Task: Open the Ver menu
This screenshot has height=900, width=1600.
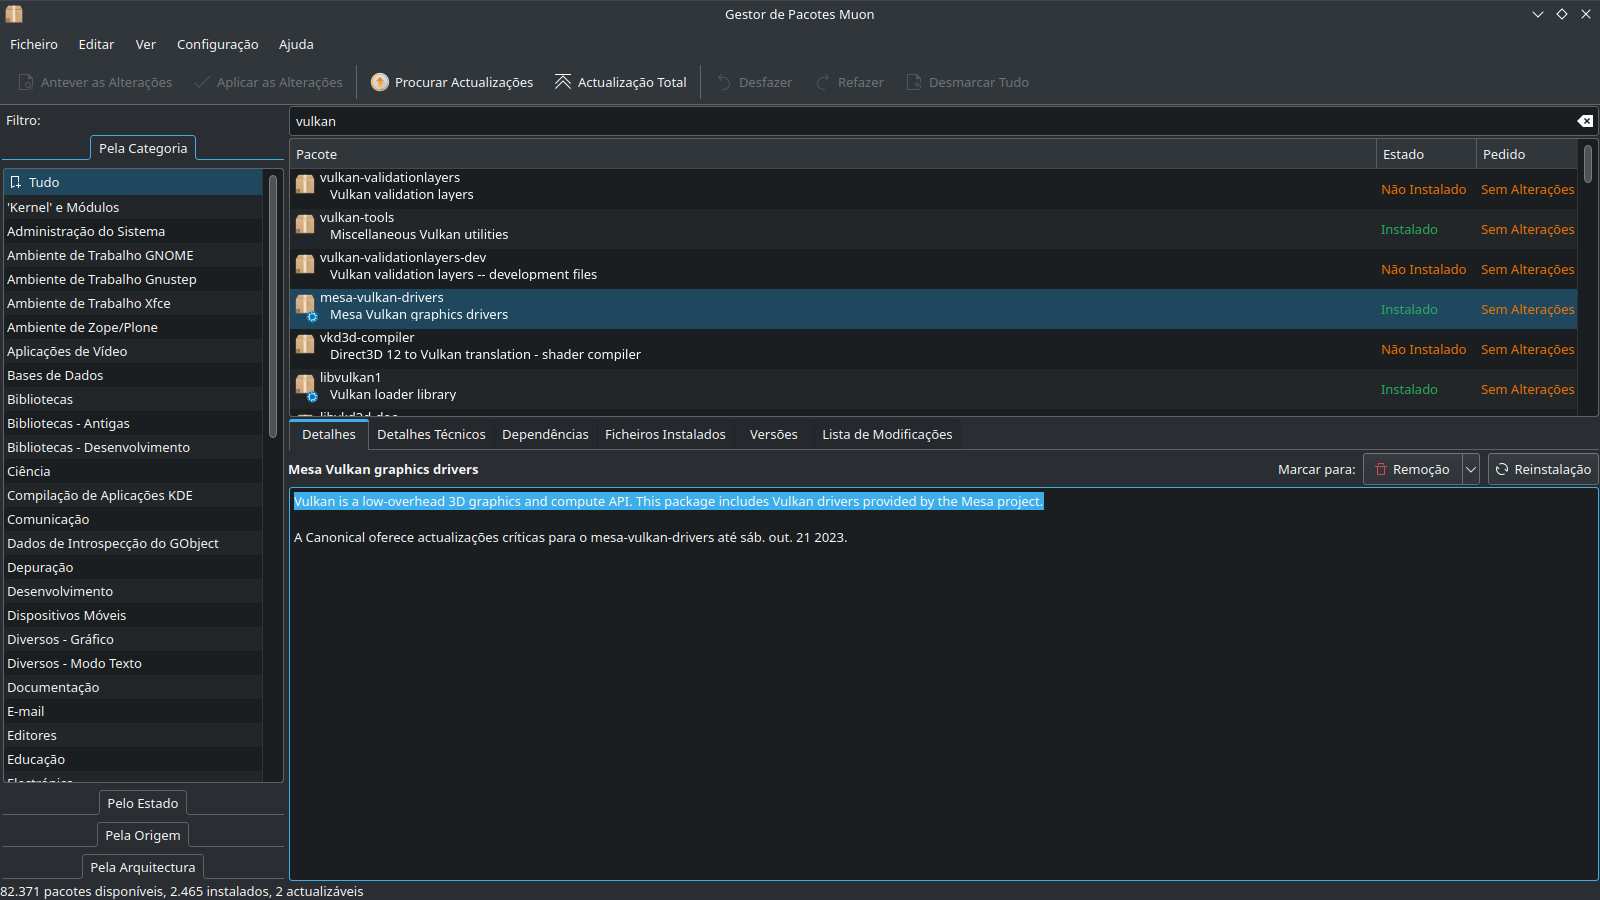Action: tap(146, 44)
